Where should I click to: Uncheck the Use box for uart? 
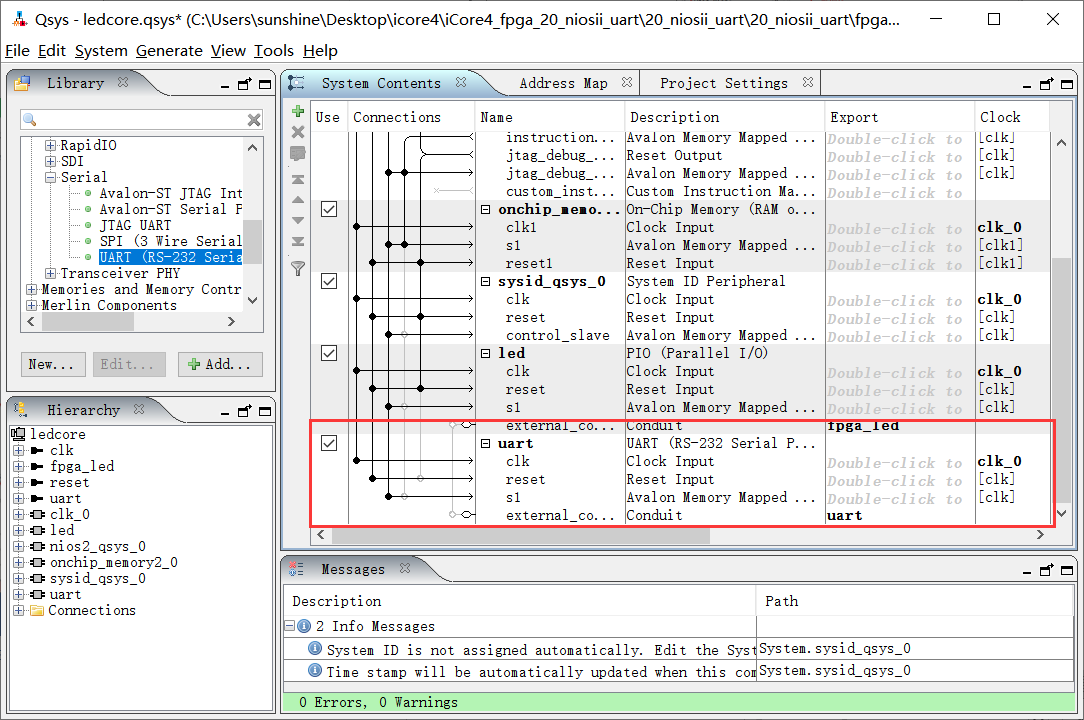(x=328, y=443)
